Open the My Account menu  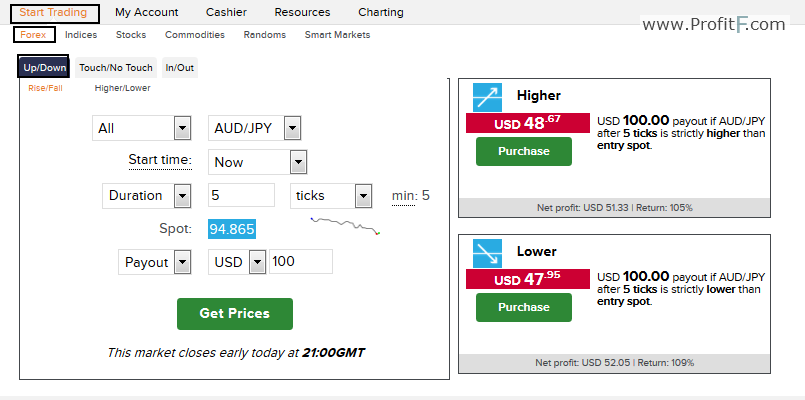(146, 12)
